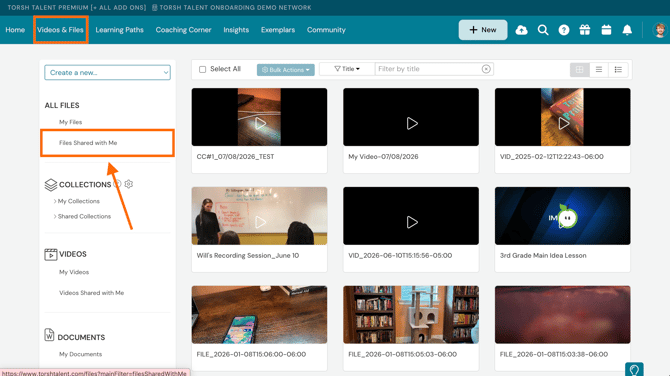Check the Select All checkbox
This screenshot has width=670, height=376.
pos(203,69)
